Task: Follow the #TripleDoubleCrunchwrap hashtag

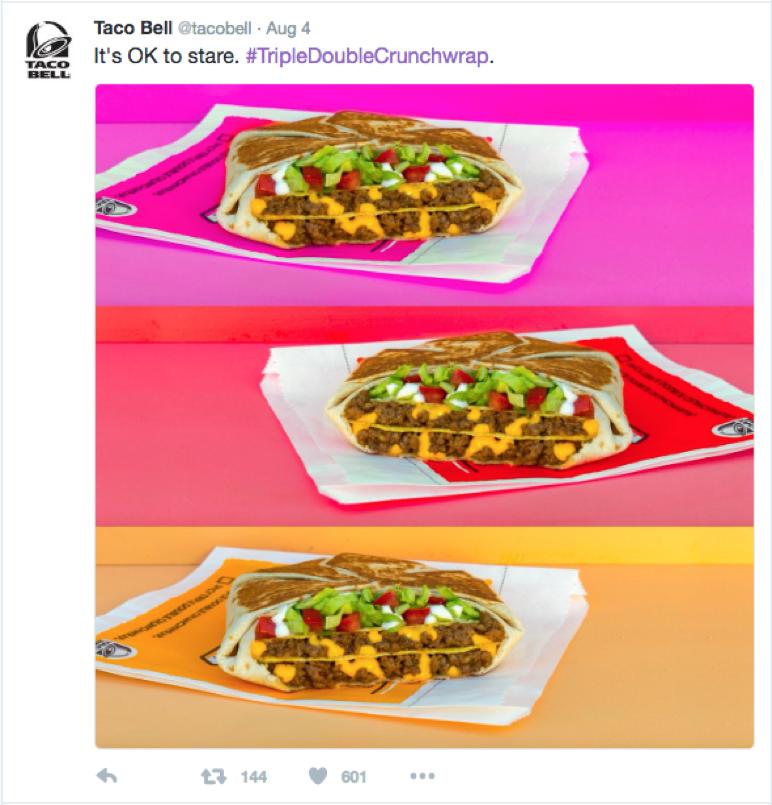Action: click(367, 56)
